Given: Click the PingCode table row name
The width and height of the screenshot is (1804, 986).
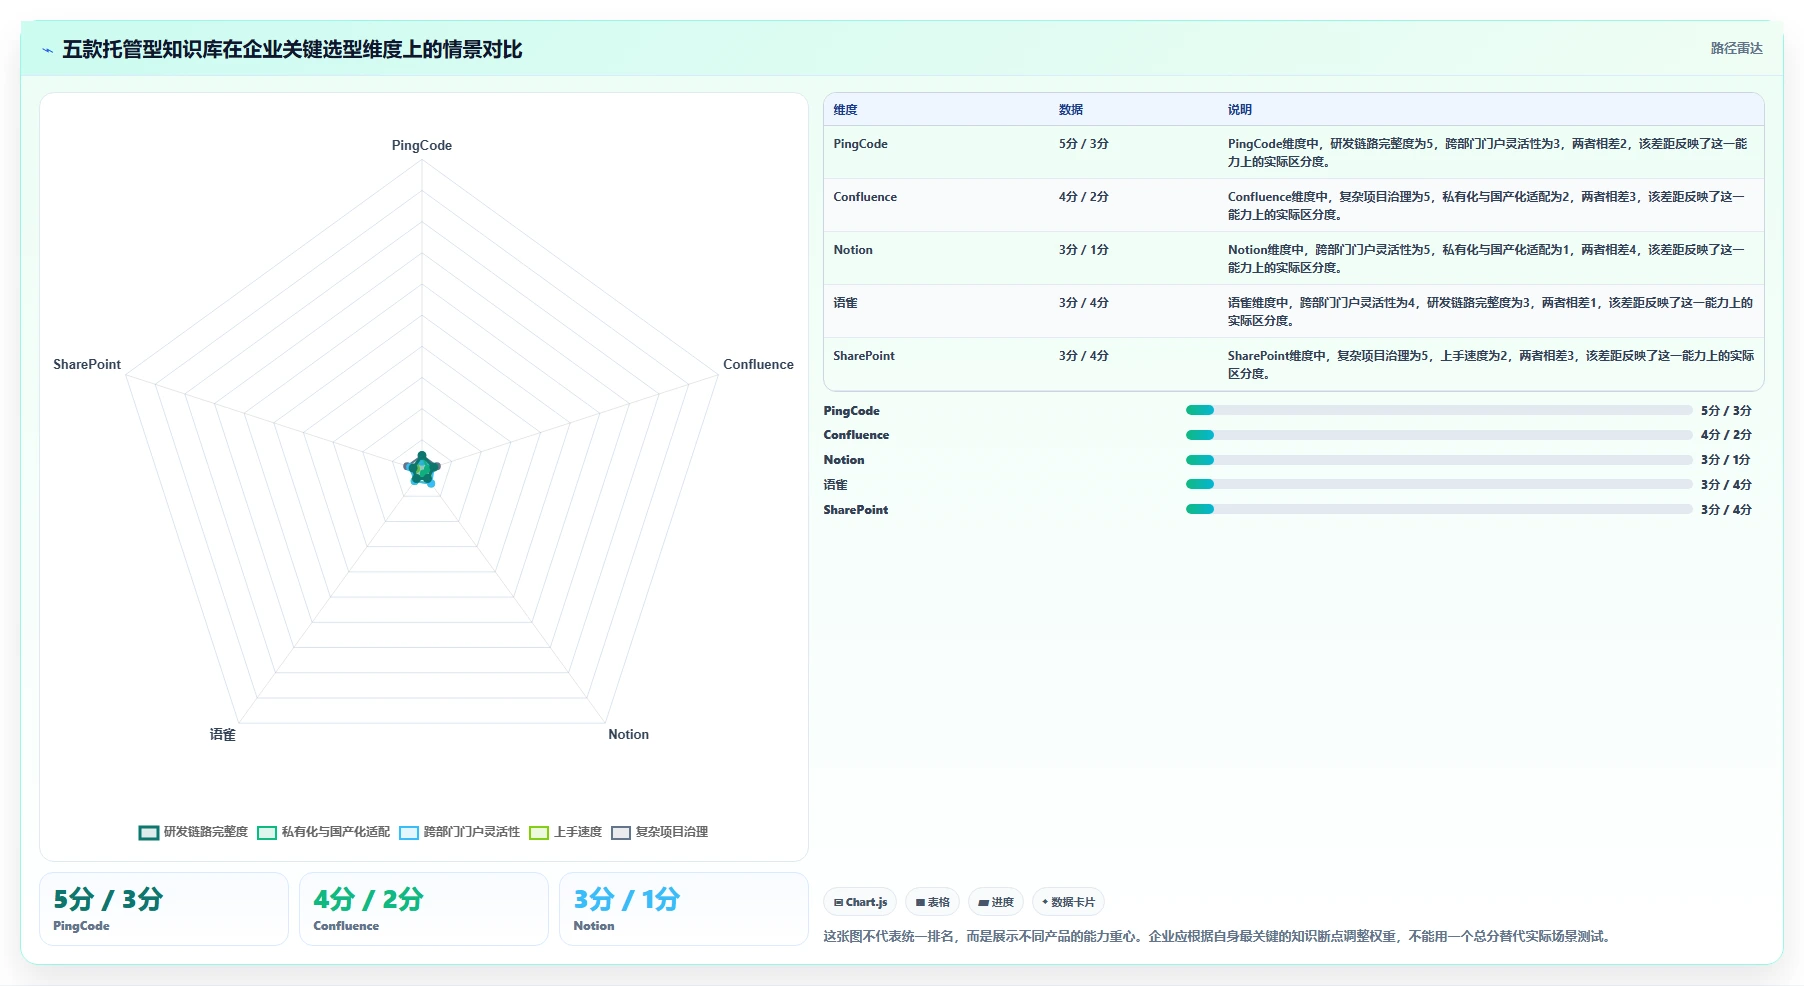Looking at the screenshot, I should (x=860, y=144).
